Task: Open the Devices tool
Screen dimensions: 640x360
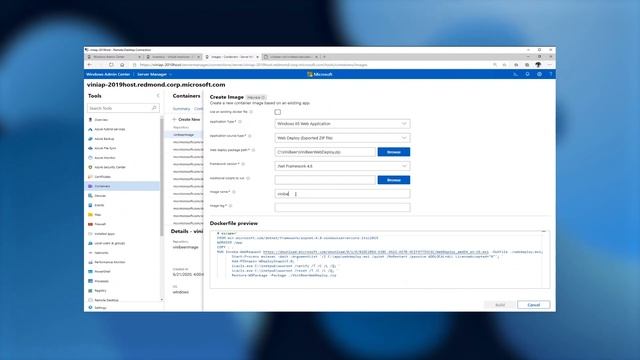Action: tap(122, 196)
